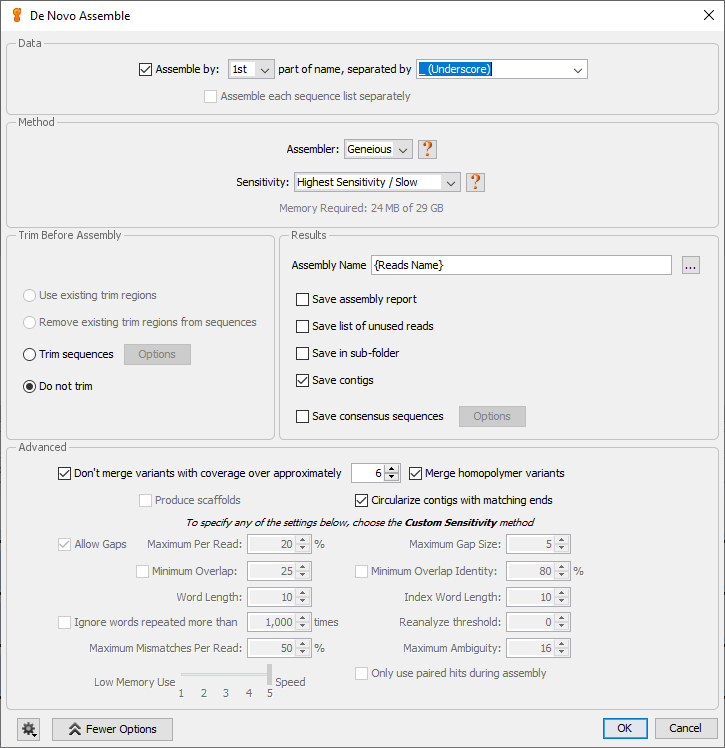This screenshot has height=748, width=725.
Task: Click the Word Length value field
Action: point(271,597)
